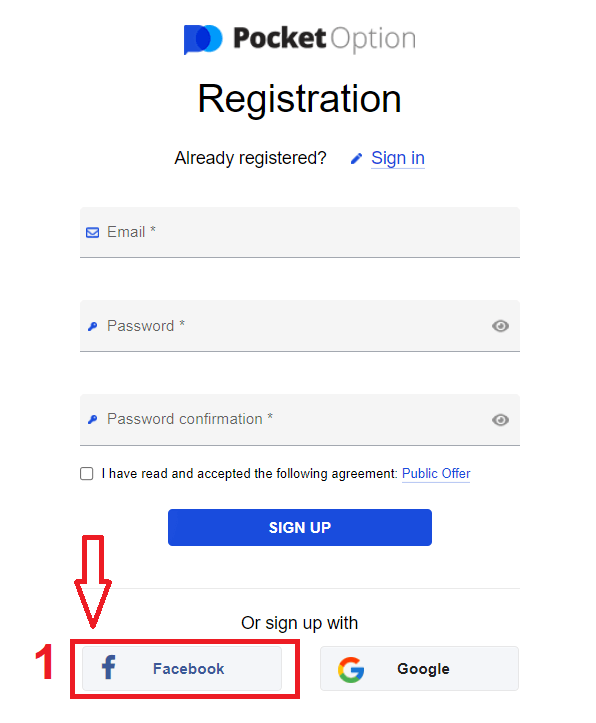This screenshot has width=596, height=723.
Task: Click the pencil icon beside Sign in
Action: pyautogui.click(x=356, y=159)
